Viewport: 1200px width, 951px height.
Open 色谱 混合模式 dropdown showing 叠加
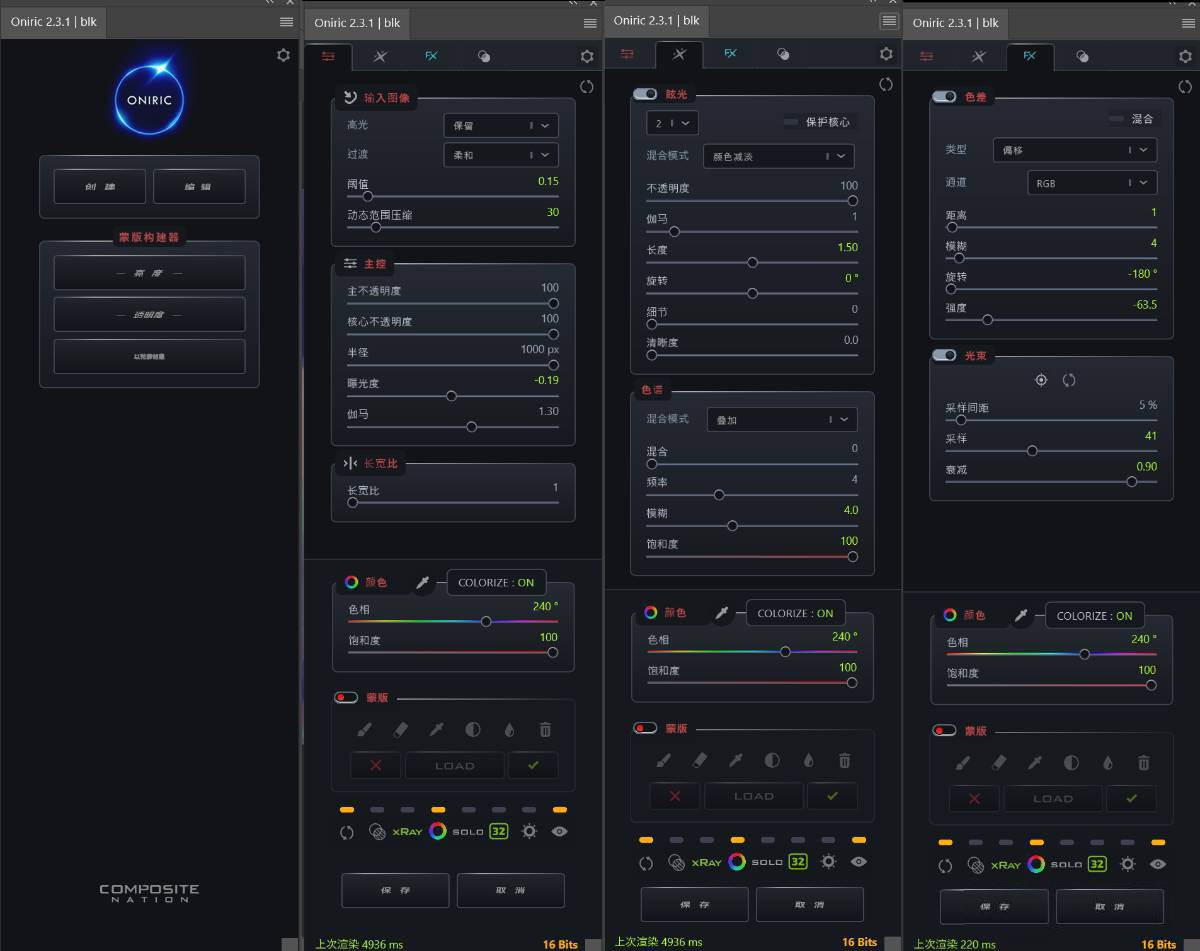(x=782, y=420)
